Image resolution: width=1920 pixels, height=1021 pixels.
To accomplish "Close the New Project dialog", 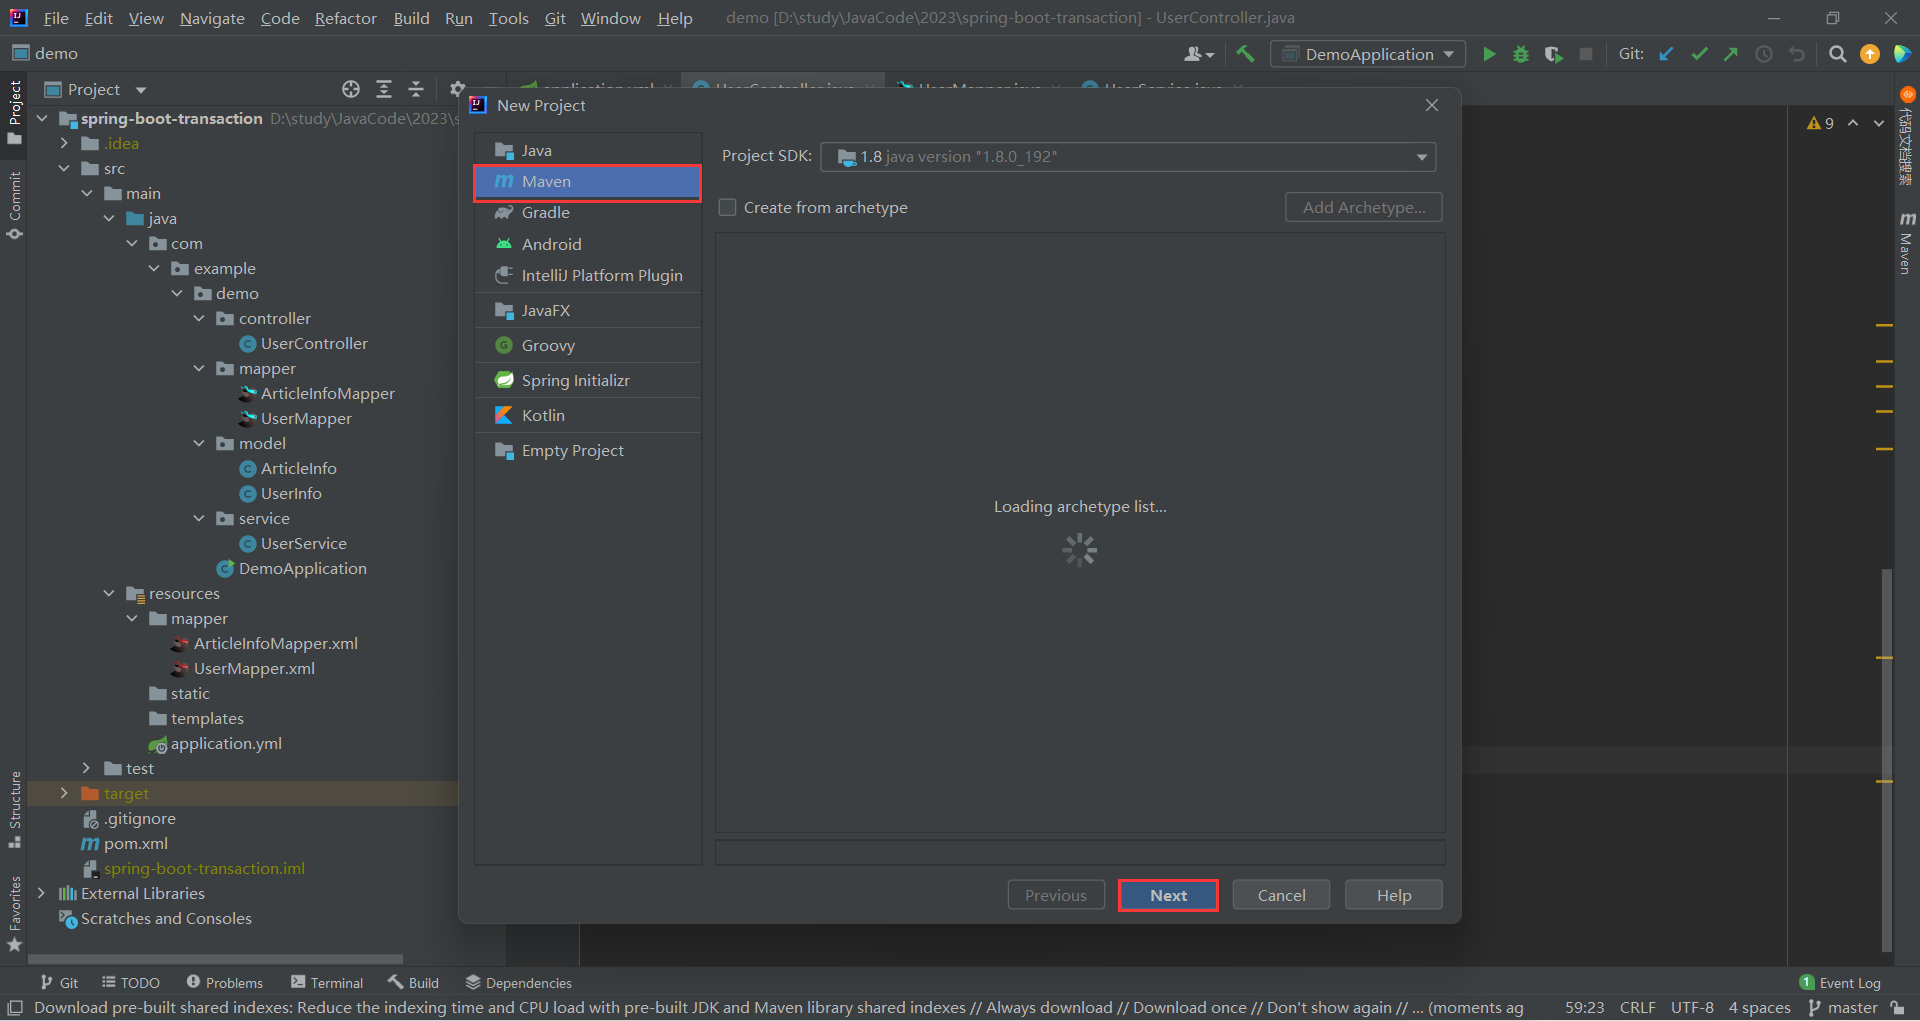I will pyautogui.click(x=1432, y=105).
